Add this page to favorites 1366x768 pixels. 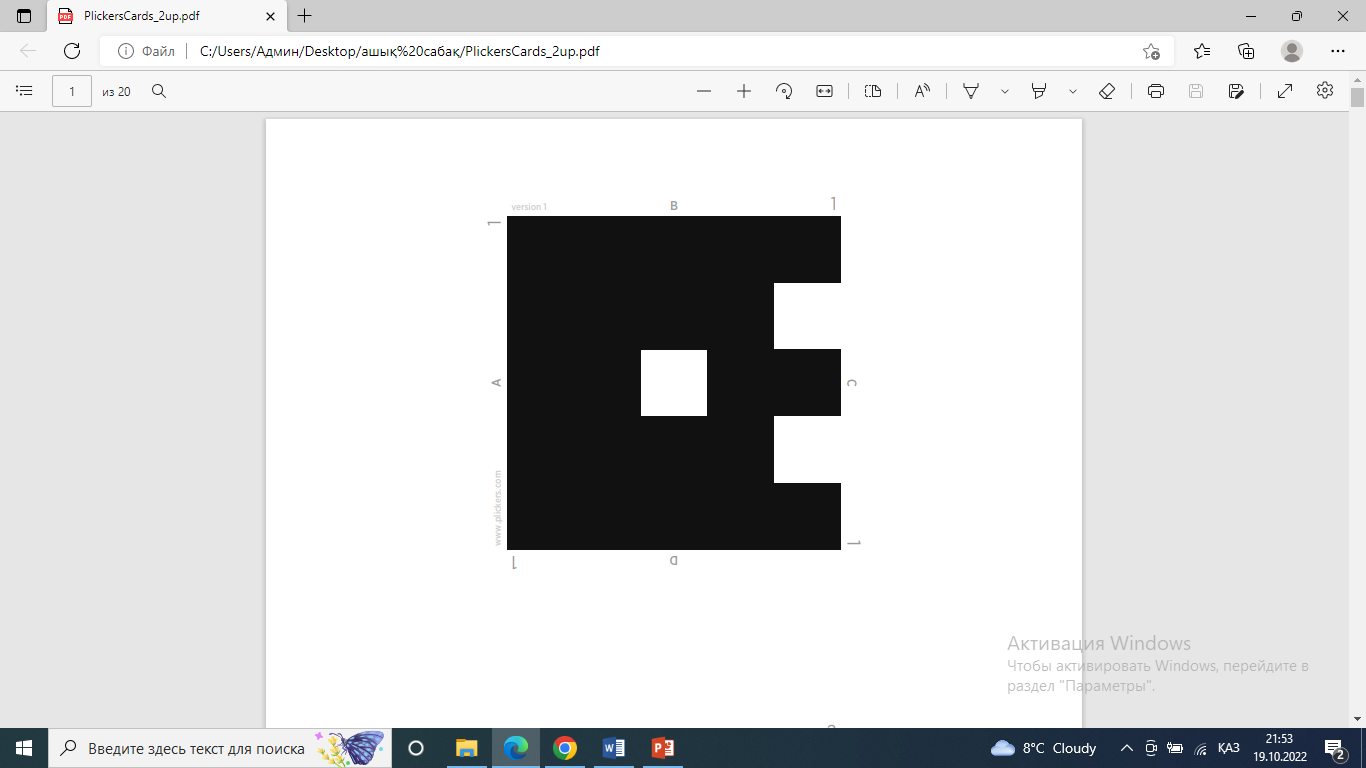(1151, 51)
